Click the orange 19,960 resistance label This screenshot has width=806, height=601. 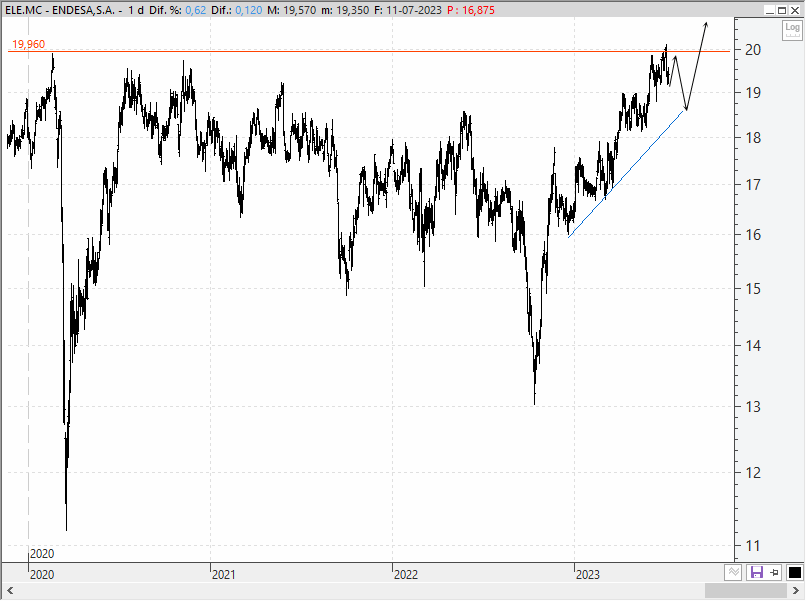[28, 44]
